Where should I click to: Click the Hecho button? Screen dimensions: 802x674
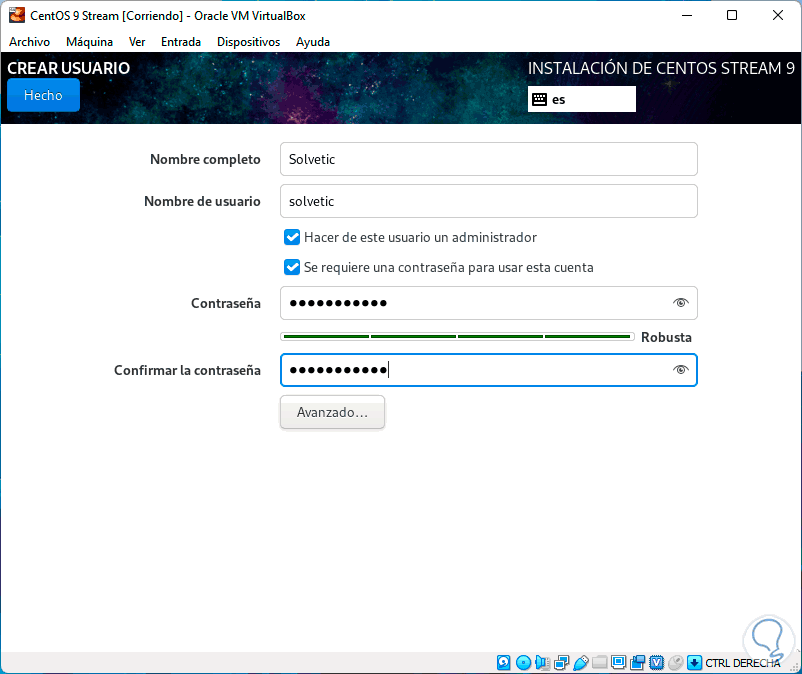[43, 95]
